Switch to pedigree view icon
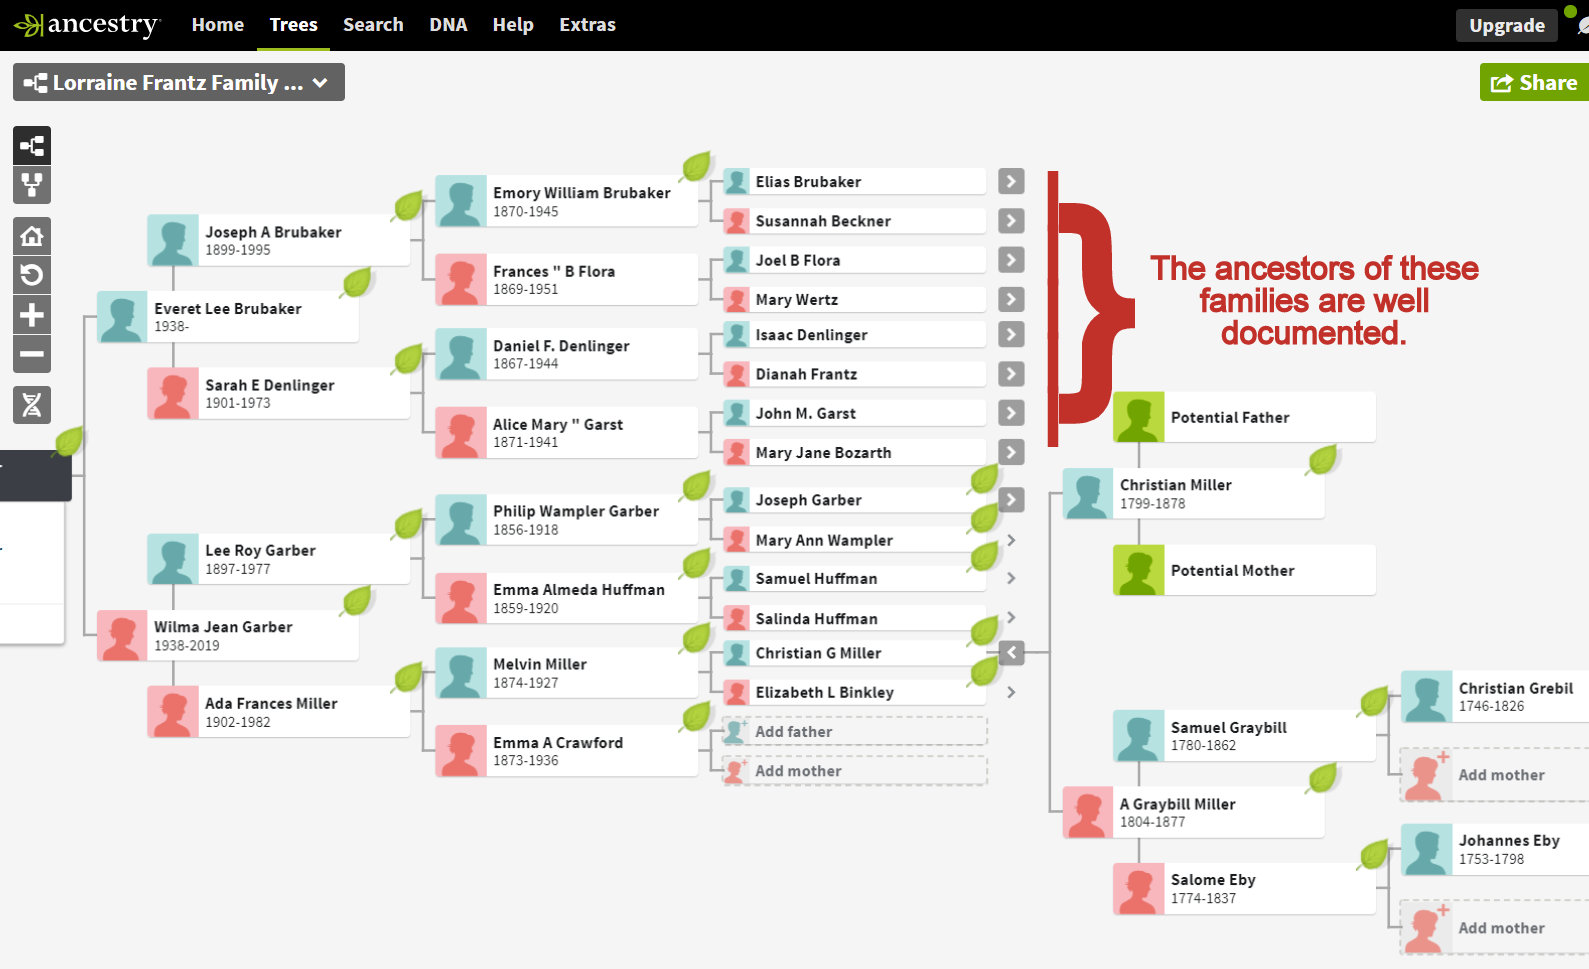Viewport: 1589px width, 969px height. (32, 146)
